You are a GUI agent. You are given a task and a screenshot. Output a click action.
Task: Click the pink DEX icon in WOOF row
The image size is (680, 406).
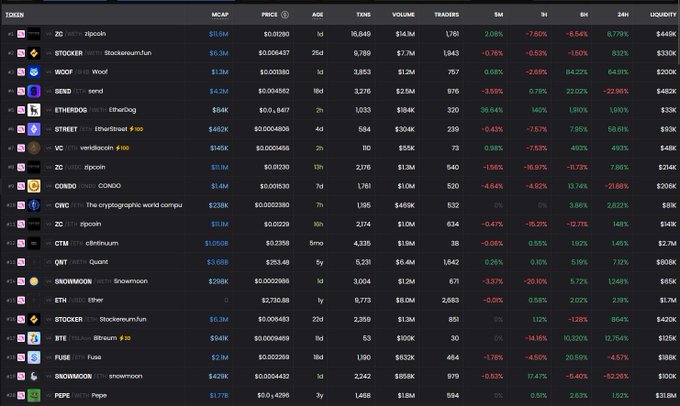point(21,72)
